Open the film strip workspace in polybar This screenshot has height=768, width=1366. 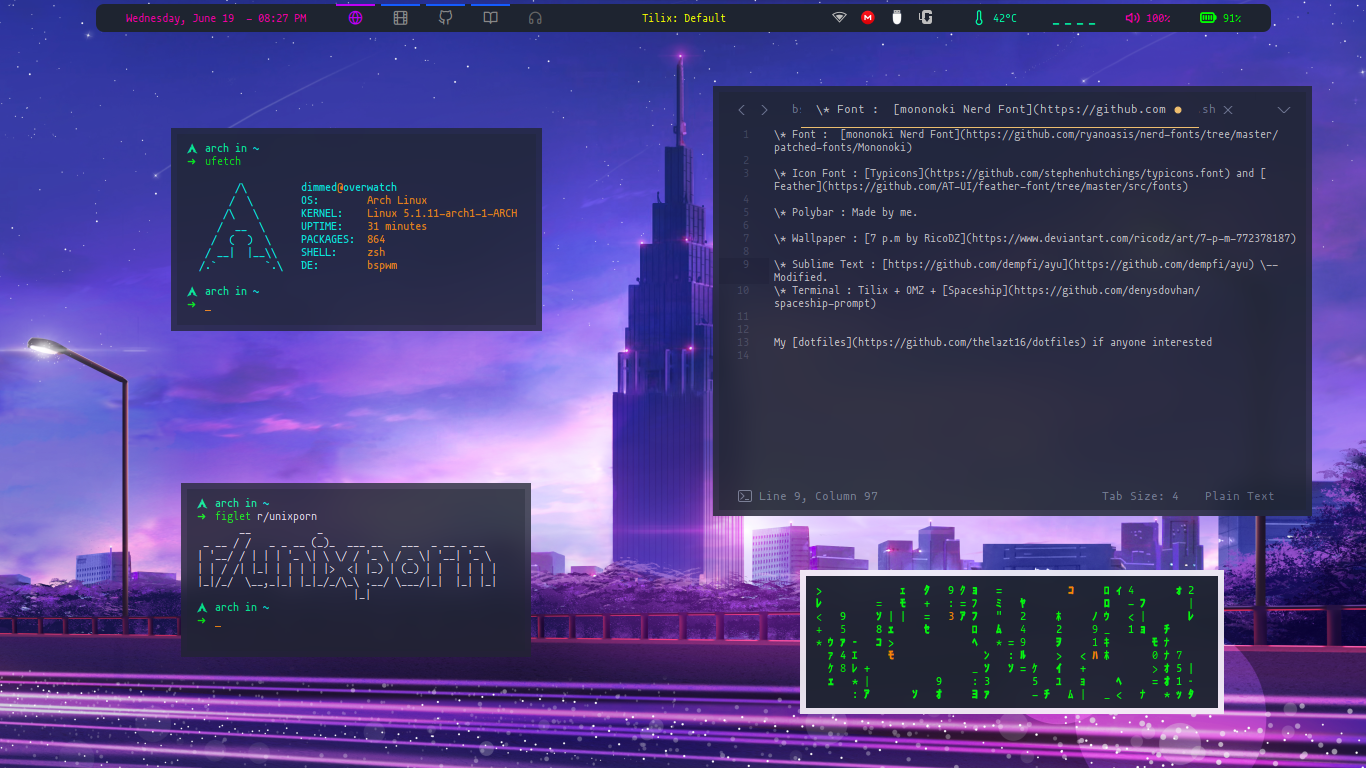tap(401, 18)
